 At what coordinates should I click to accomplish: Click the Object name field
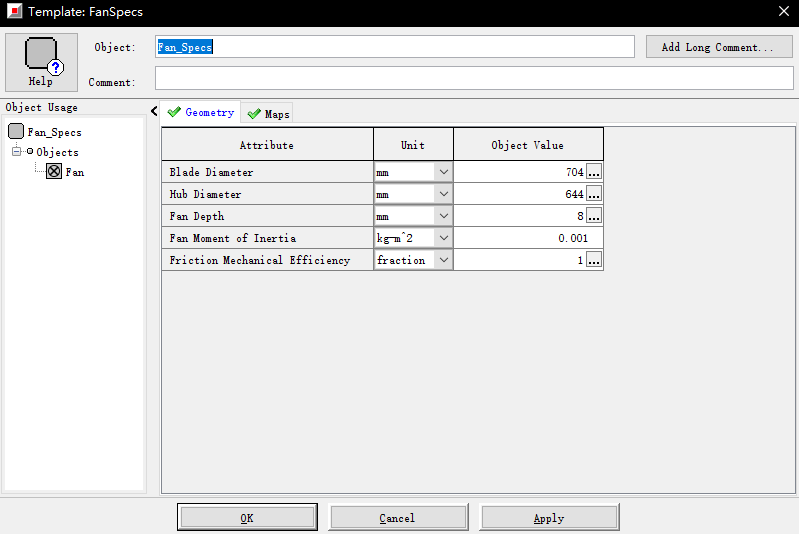tap(395, 47)
